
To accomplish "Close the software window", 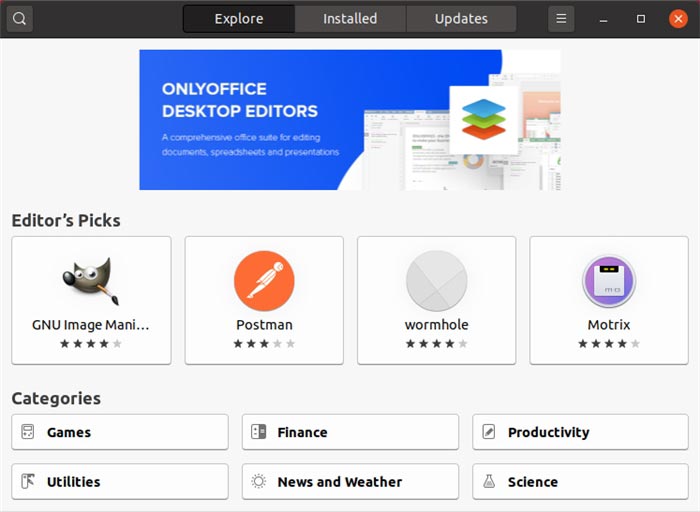I will coord(678,19).
